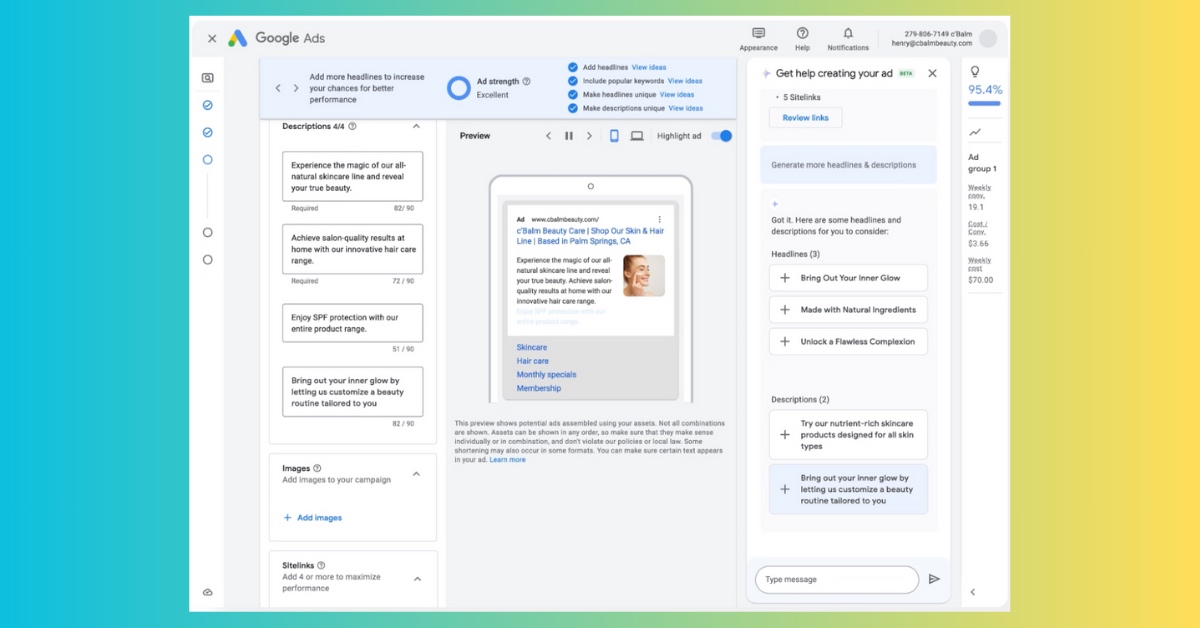Open the Help icon
This screenshot has height=628, width=1200.
pos(802,34)
